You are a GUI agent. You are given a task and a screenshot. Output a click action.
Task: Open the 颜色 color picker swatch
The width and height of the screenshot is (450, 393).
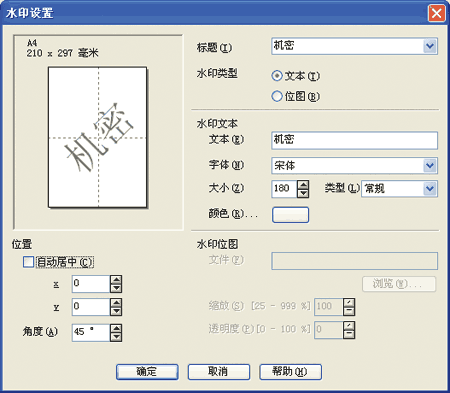(290, 215)
